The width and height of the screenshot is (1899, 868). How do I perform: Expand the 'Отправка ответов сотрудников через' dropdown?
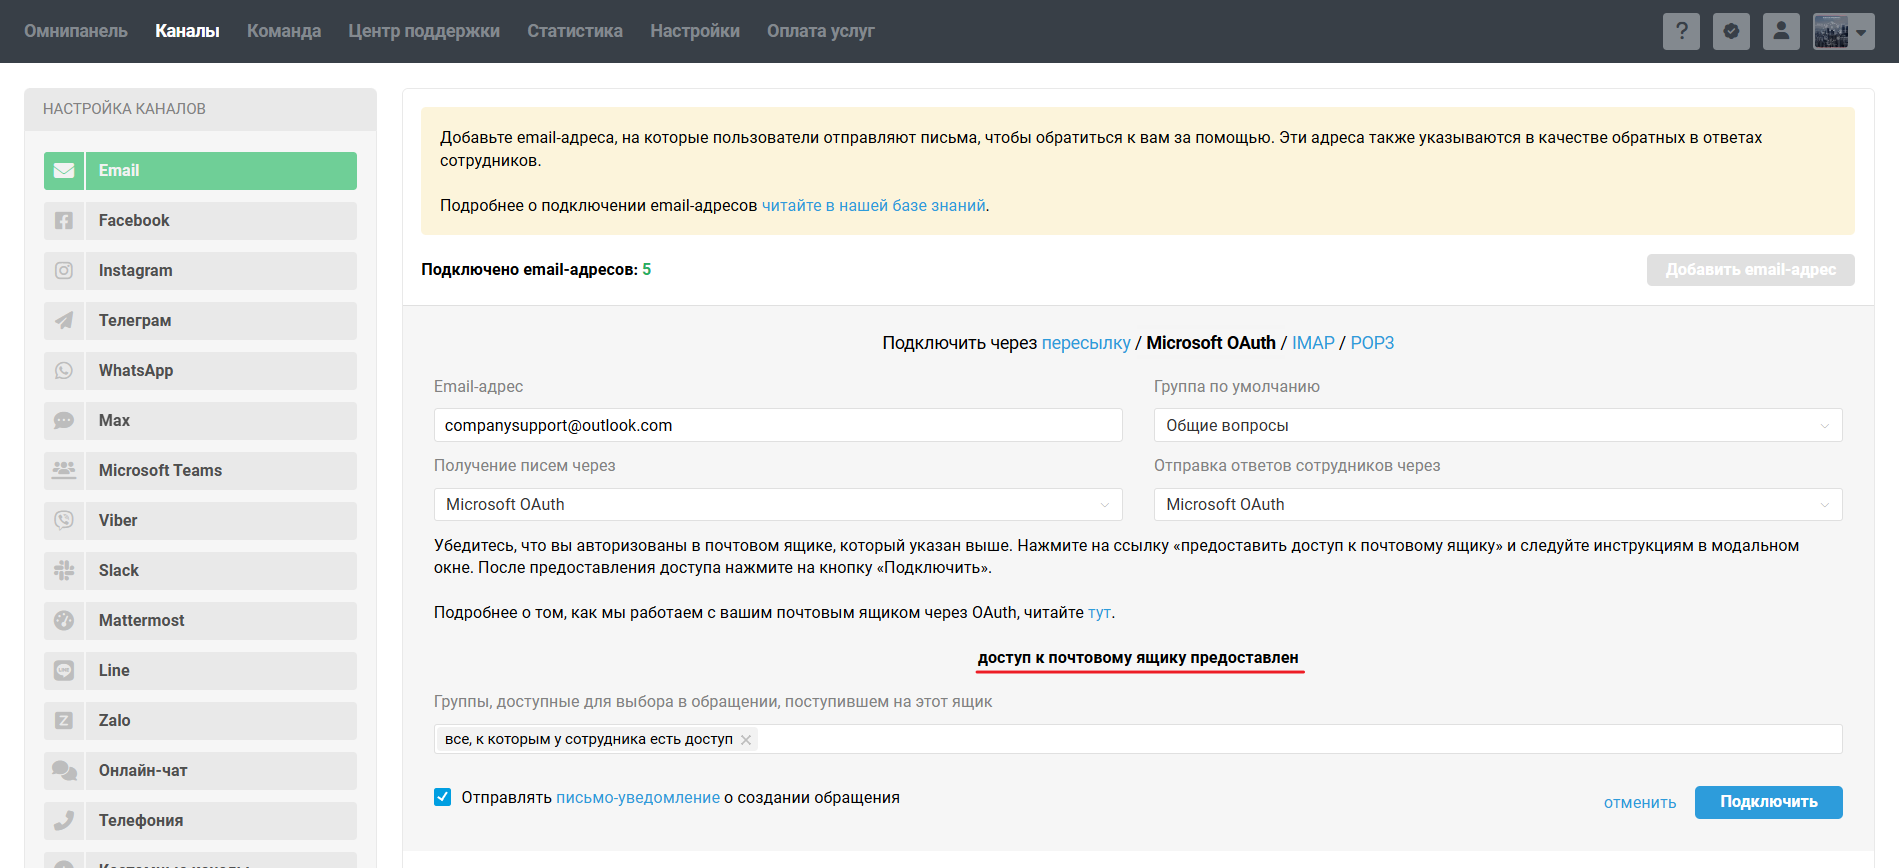pos(1497,505)
